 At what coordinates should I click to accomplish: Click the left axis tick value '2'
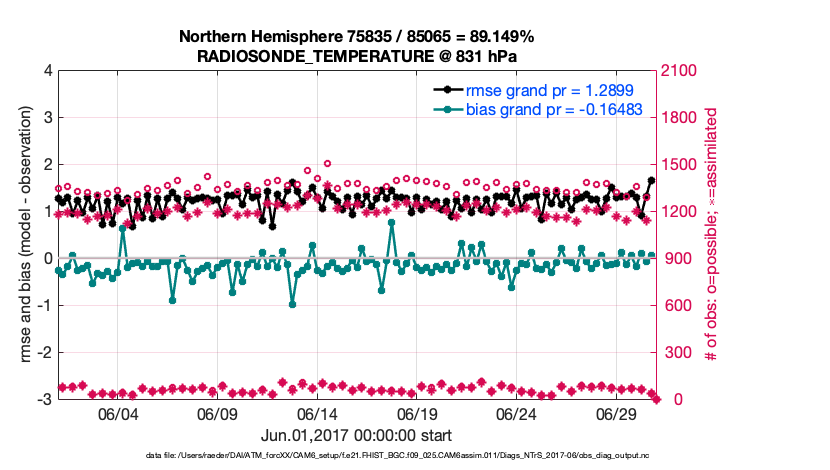pos(48,165)
